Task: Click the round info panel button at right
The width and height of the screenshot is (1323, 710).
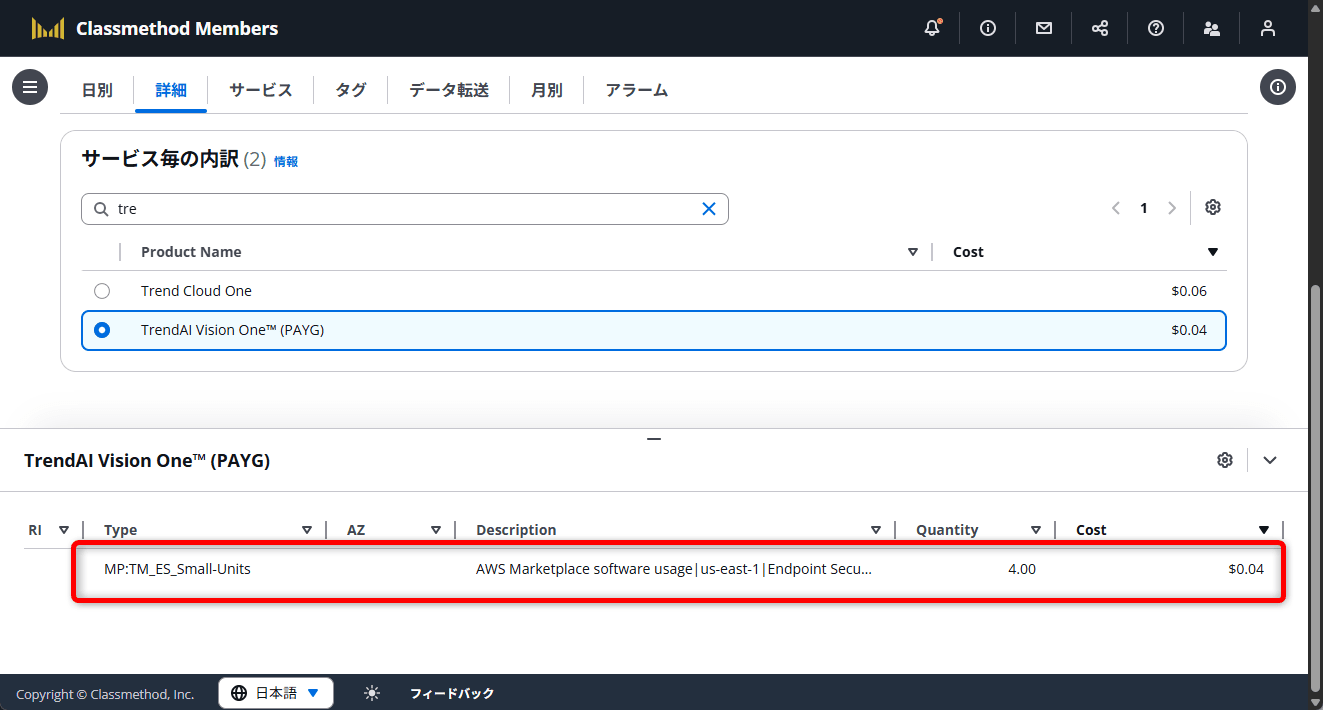Action: (1278, 87)
